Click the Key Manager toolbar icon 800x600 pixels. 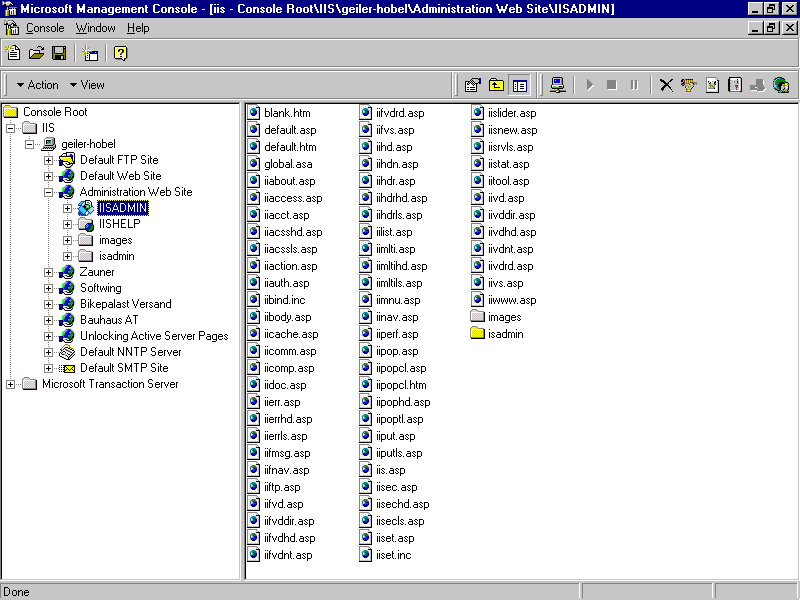(689, 85)
